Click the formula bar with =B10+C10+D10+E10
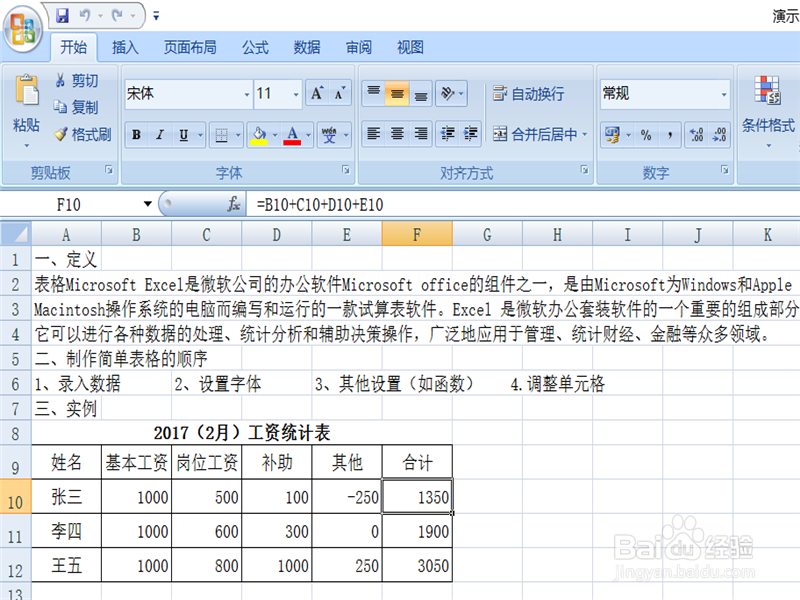Viewport: 800px width, 600px height. coord(523,205)
